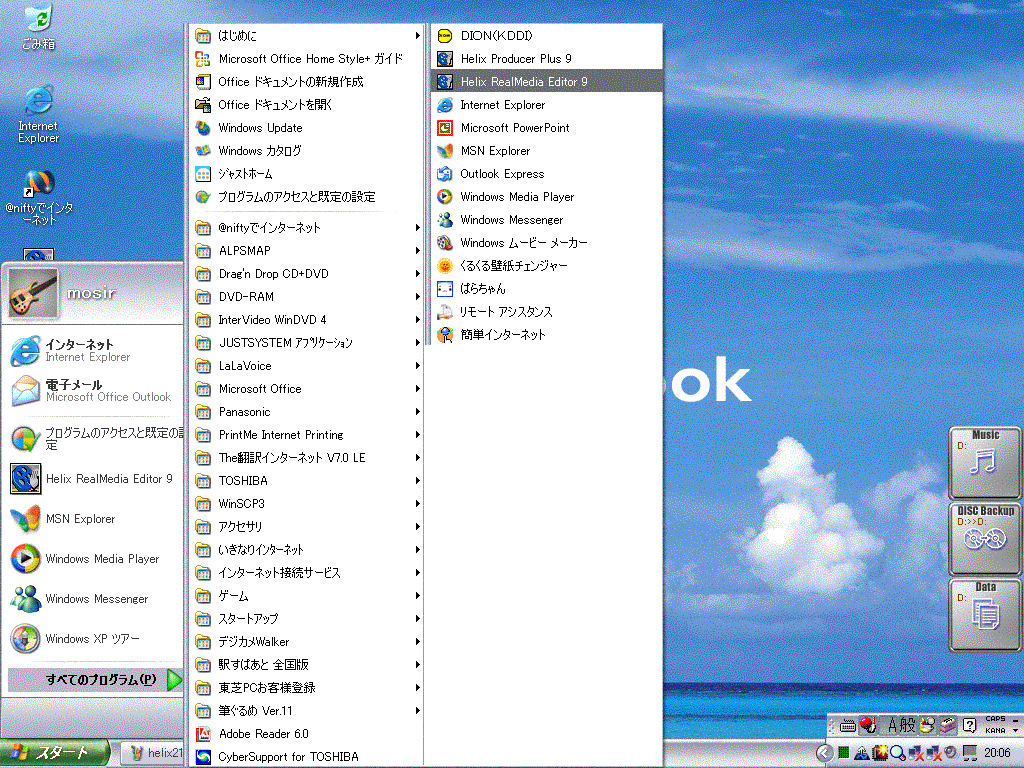Open MSN Explorer in the programs submenu
The width and height of the screenshot is (1024, 768).
(x=547, y=151)
